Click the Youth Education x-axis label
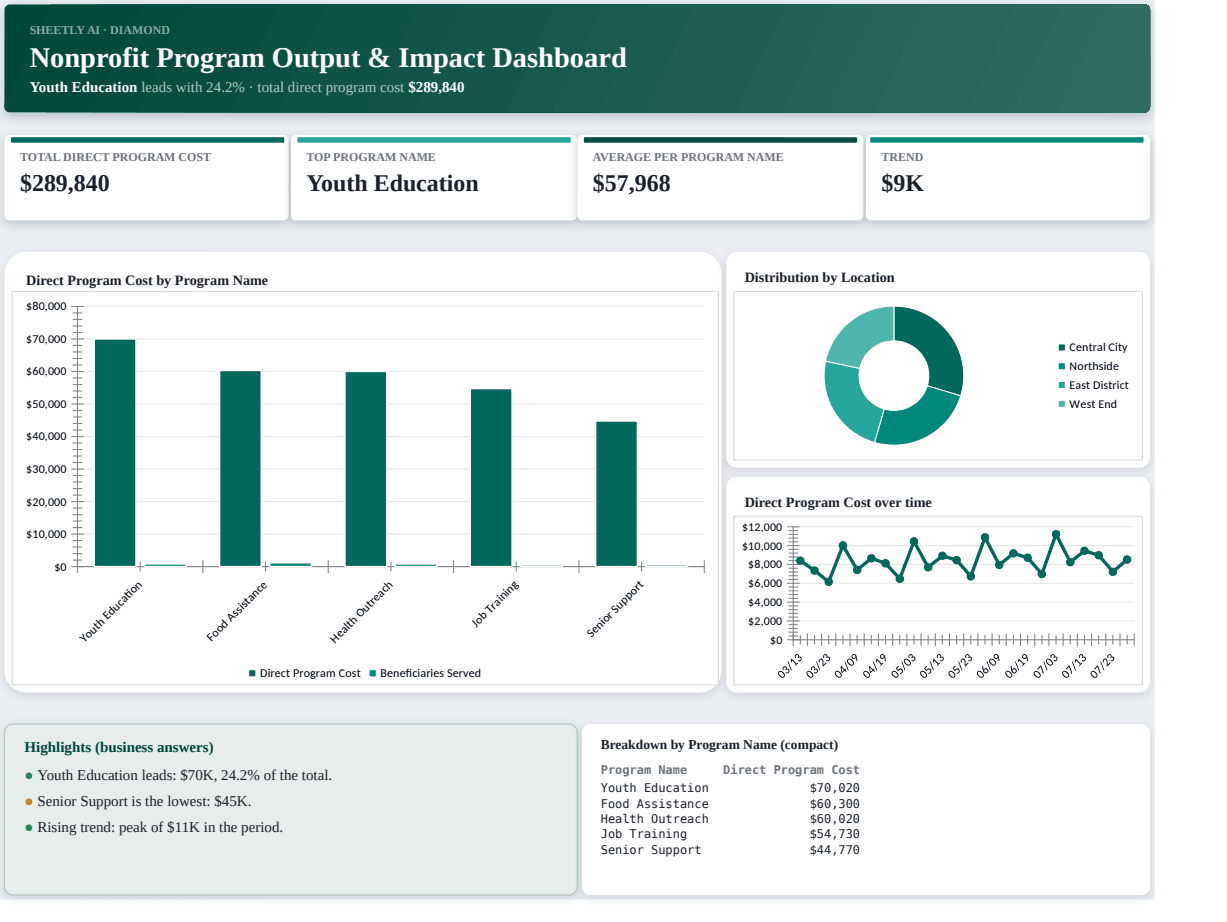Viewport: 1227px width, 922px height. coord(111,612)
